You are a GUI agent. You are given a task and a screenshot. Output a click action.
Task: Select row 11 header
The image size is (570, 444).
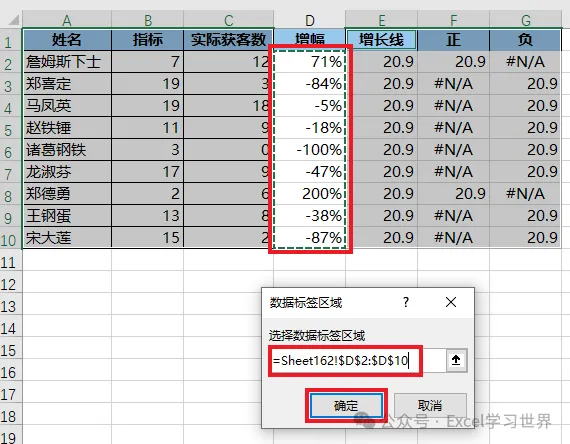[11, 260]
